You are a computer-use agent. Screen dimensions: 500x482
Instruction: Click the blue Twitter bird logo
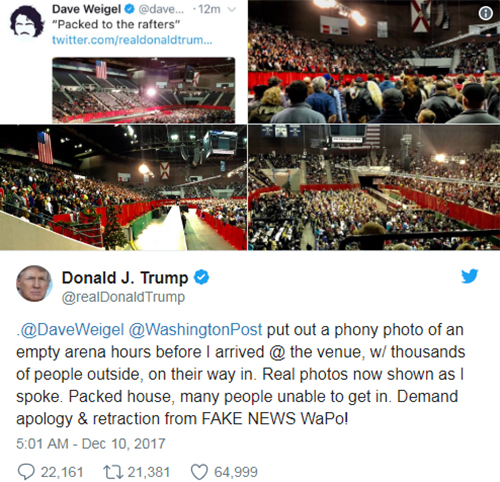click(x=470, y=276)
